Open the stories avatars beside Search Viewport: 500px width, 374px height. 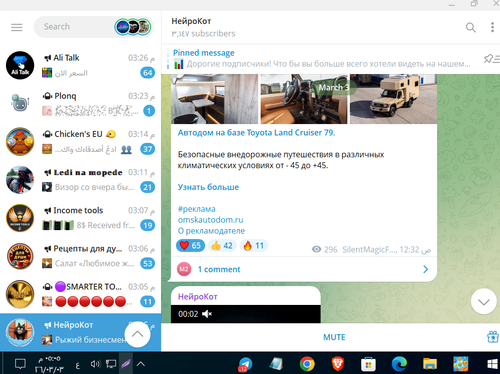tap(133, 27)
